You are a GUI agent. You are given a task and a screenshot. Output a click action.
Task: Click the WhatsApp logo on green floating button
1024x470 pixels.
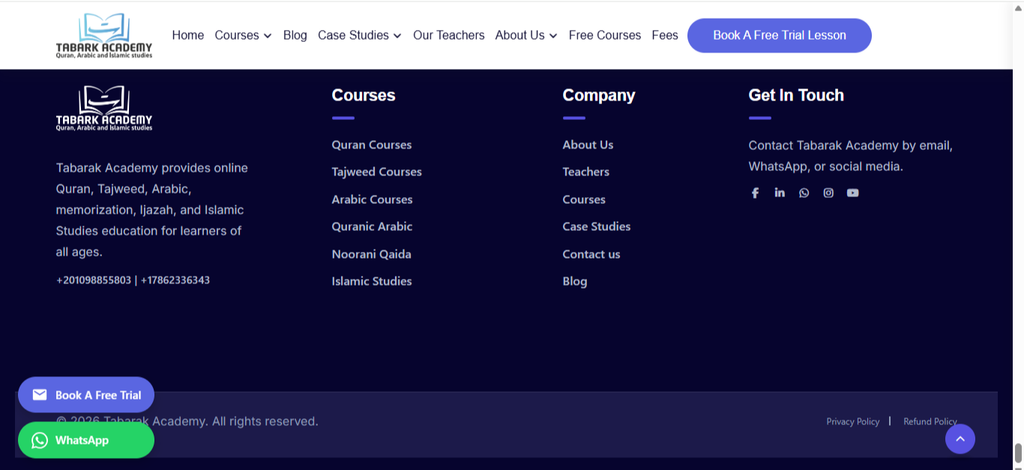click(40, 441)
